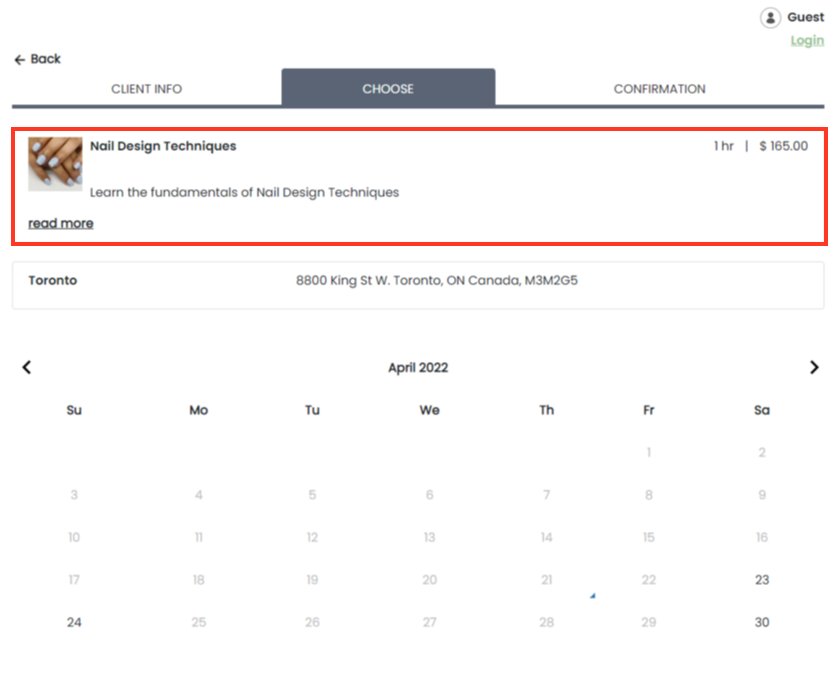Screen dimensions: 837x691
Task: Click the April 2022 month label
Action: tap(418, 367)
